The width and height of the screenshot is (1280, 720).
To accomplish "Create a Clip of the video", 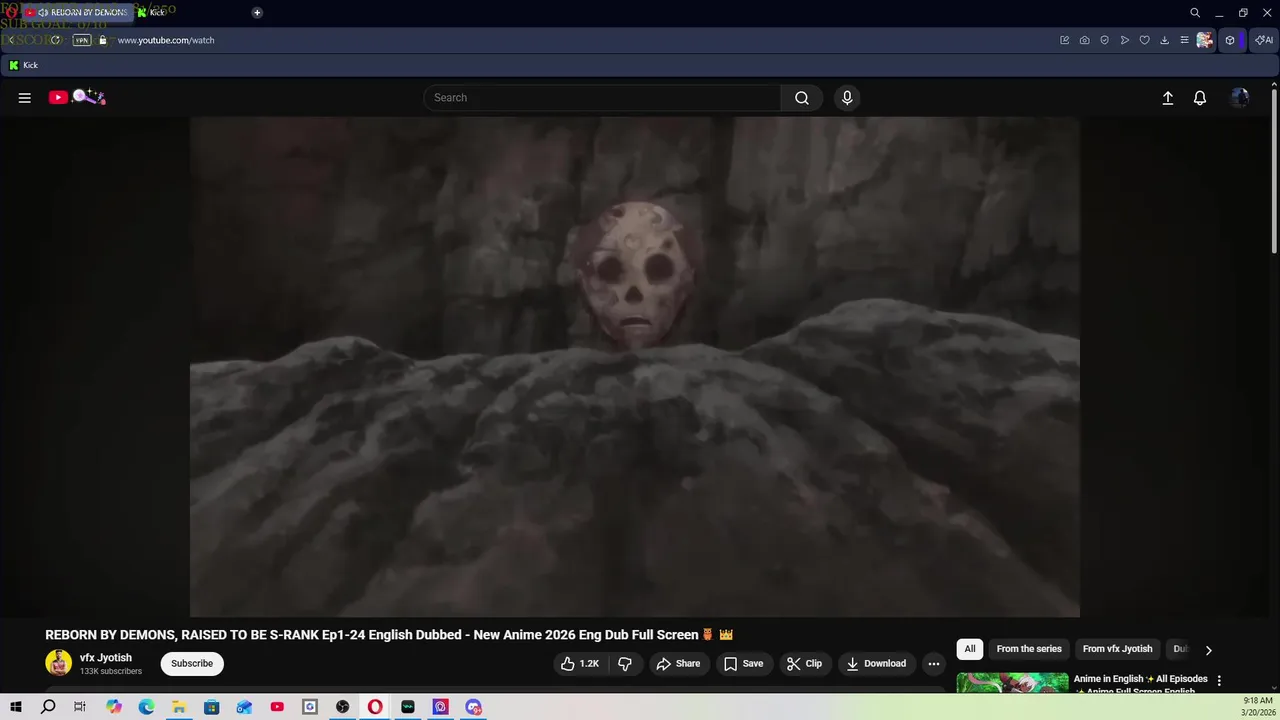I will pyautogui.click(x=804, y=664).
